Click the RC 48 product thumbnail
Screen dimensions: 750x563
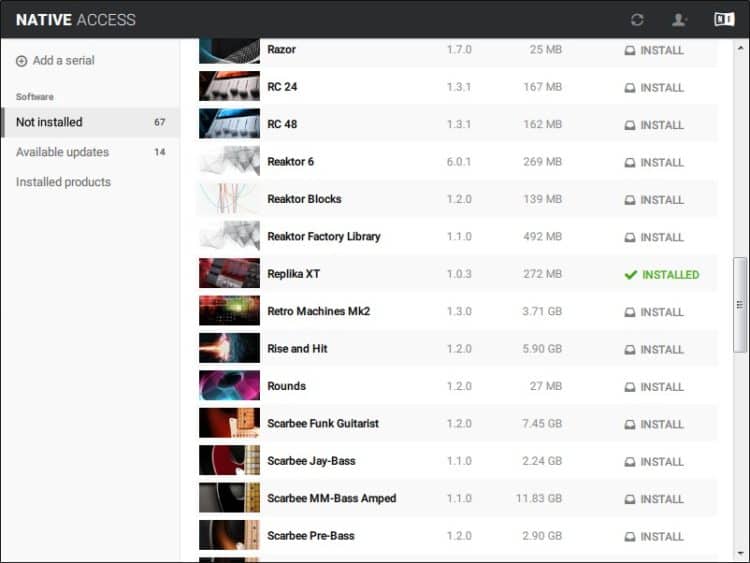[x=229, y=123]
